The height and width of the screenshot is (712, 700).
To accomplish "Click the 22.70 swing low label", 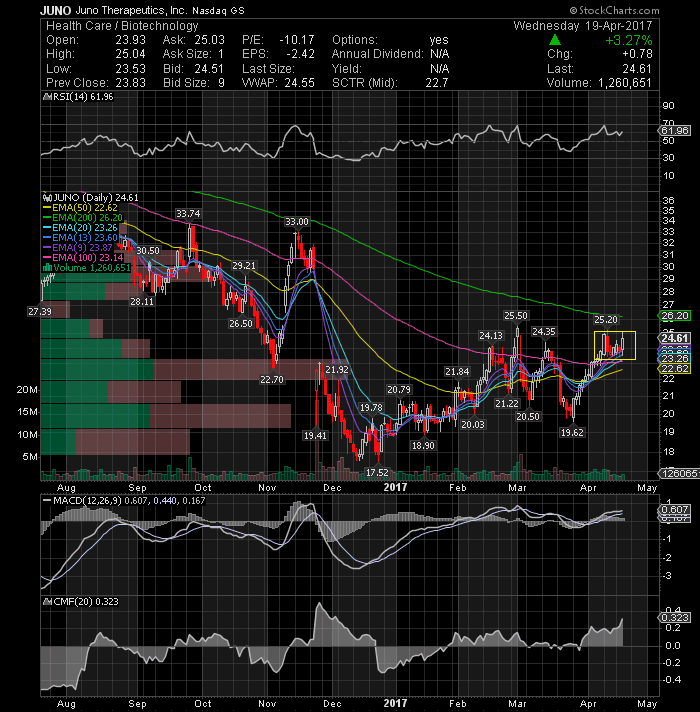I will coord(271,380).
